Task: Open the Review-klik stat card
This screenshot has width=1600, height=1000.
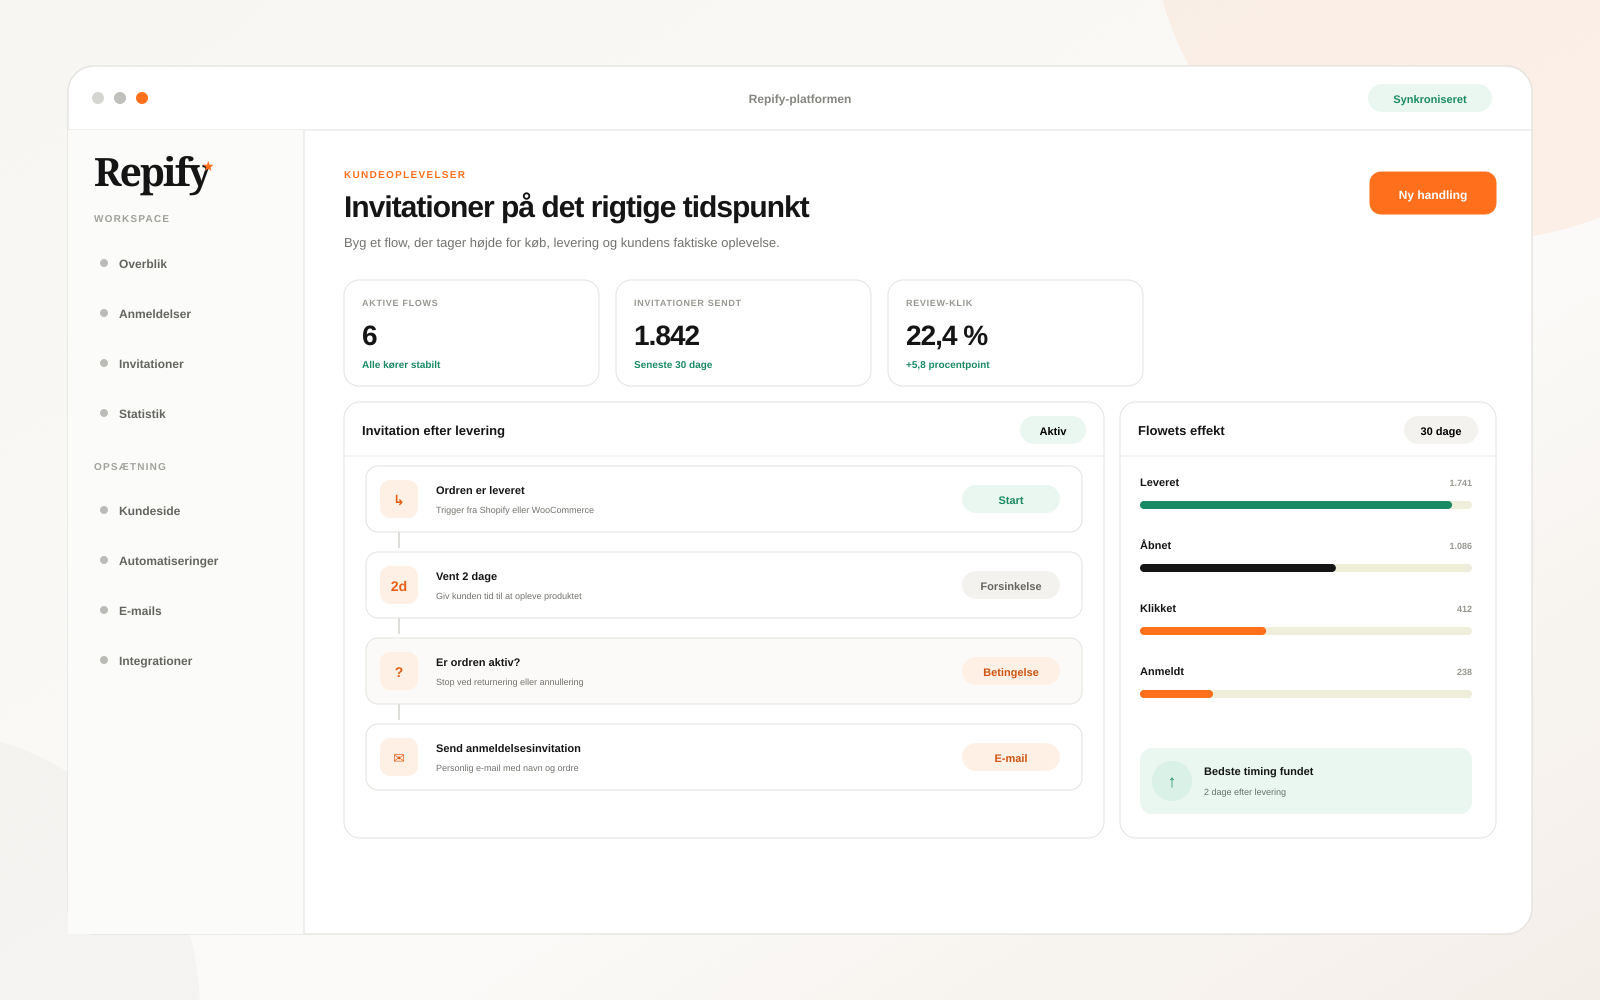Action: (1015, 333)
